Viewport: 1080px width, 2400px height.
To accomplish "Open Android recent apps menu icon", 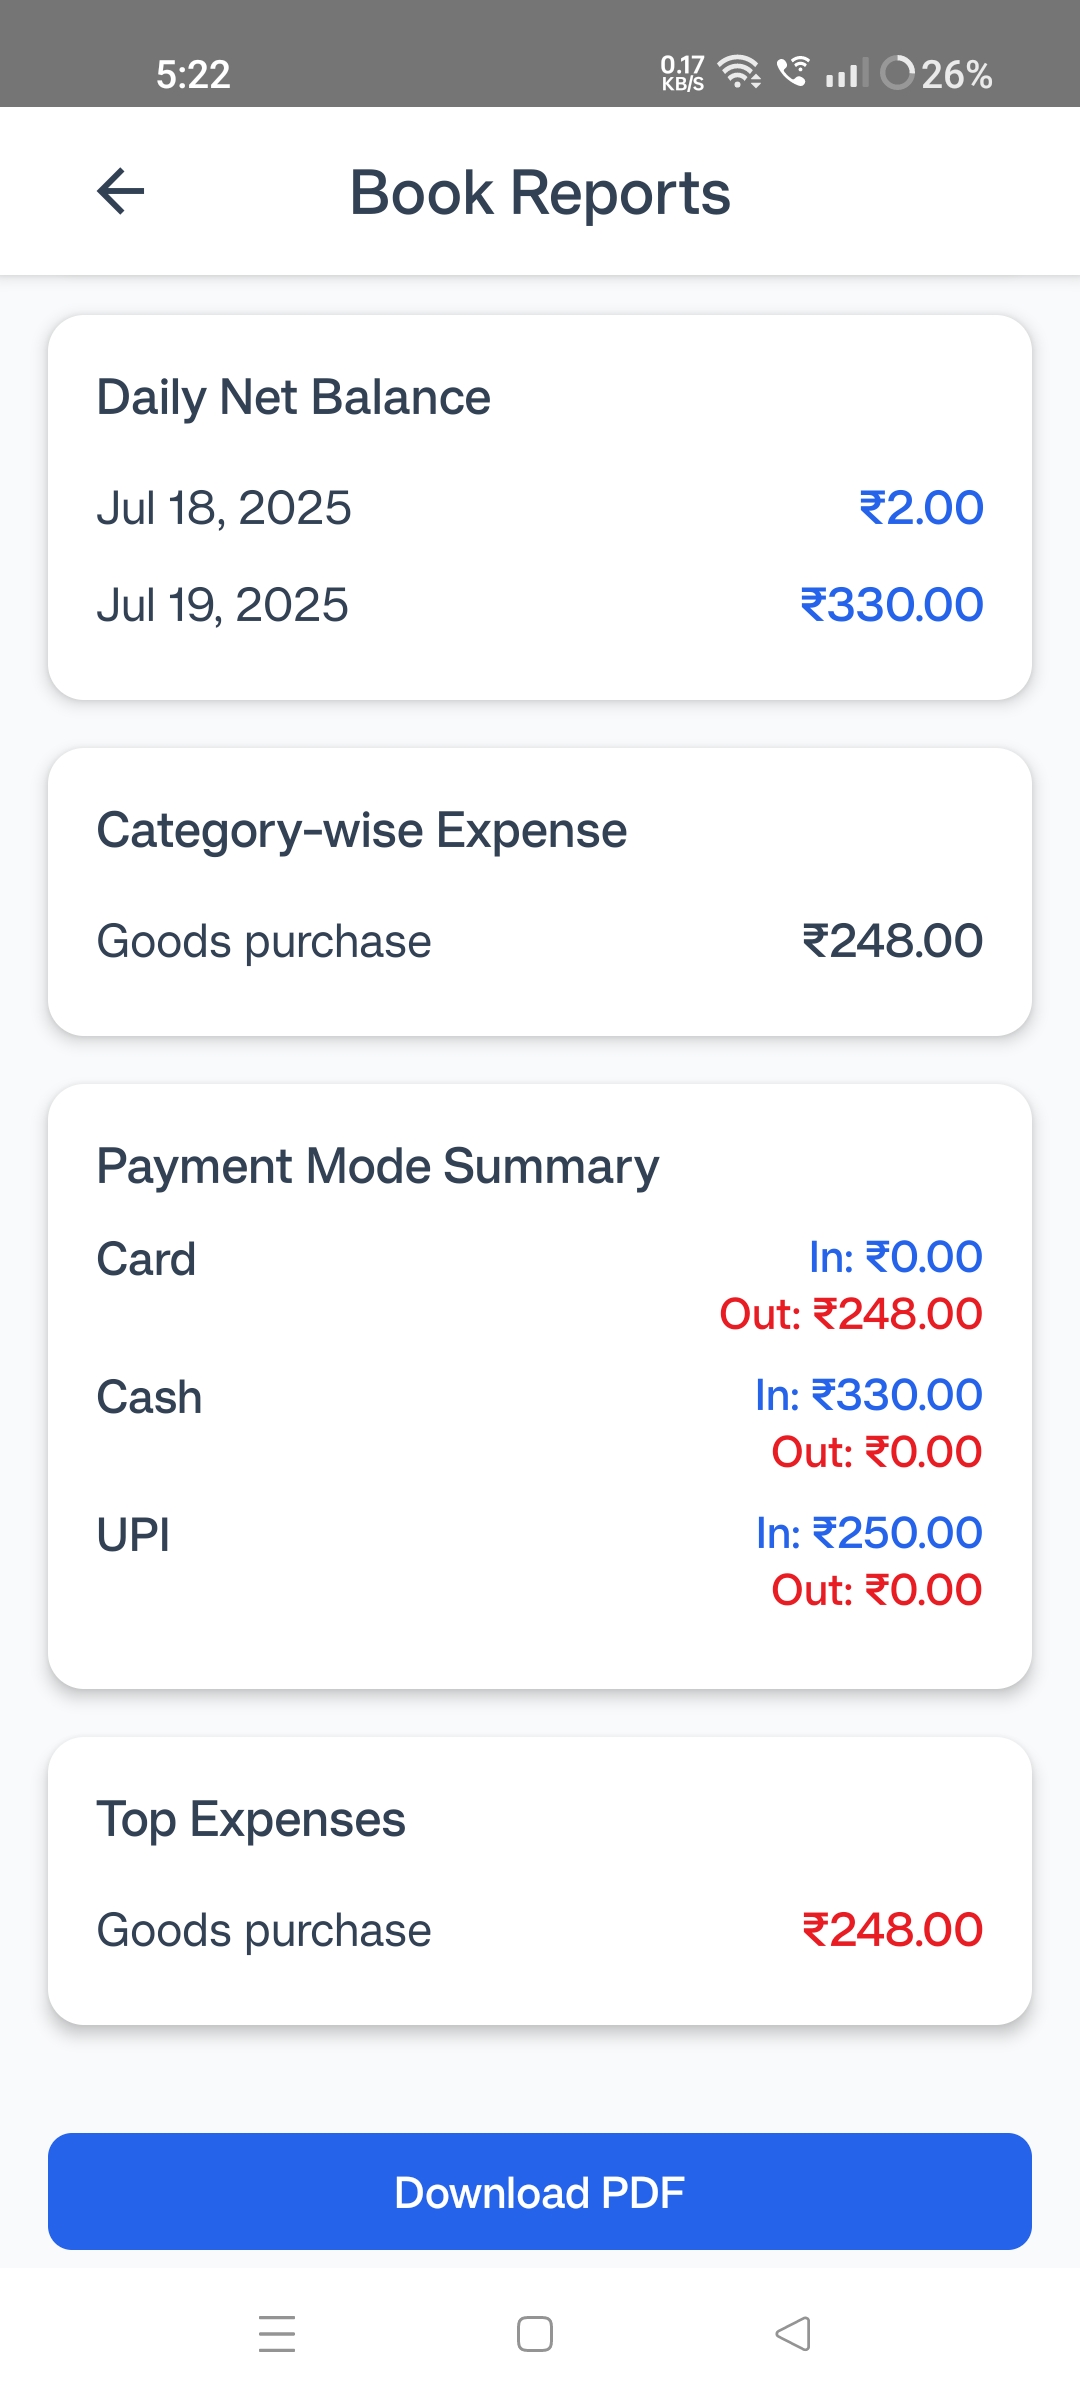I will pos(277,2333).
